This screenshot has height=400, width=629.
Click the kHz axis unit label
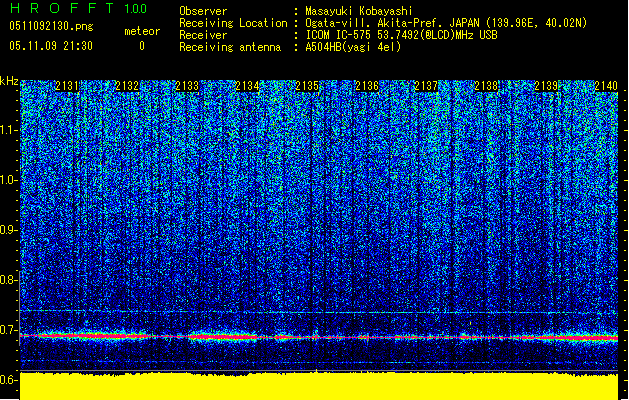[x=9, y=81]
